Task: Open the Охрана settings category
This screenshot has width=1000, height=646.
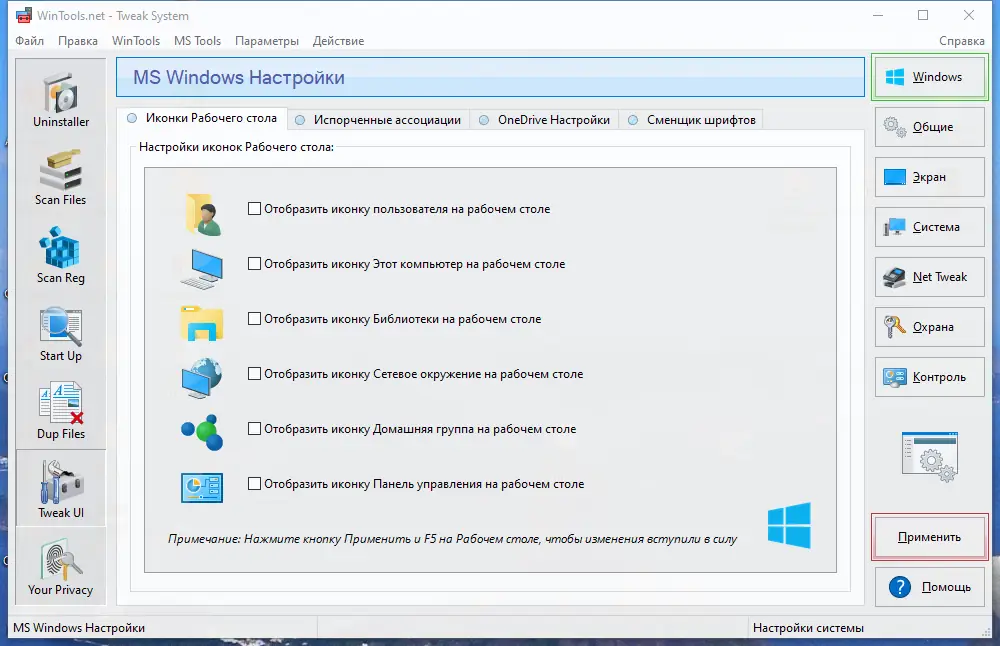Action: pos(929,327)
